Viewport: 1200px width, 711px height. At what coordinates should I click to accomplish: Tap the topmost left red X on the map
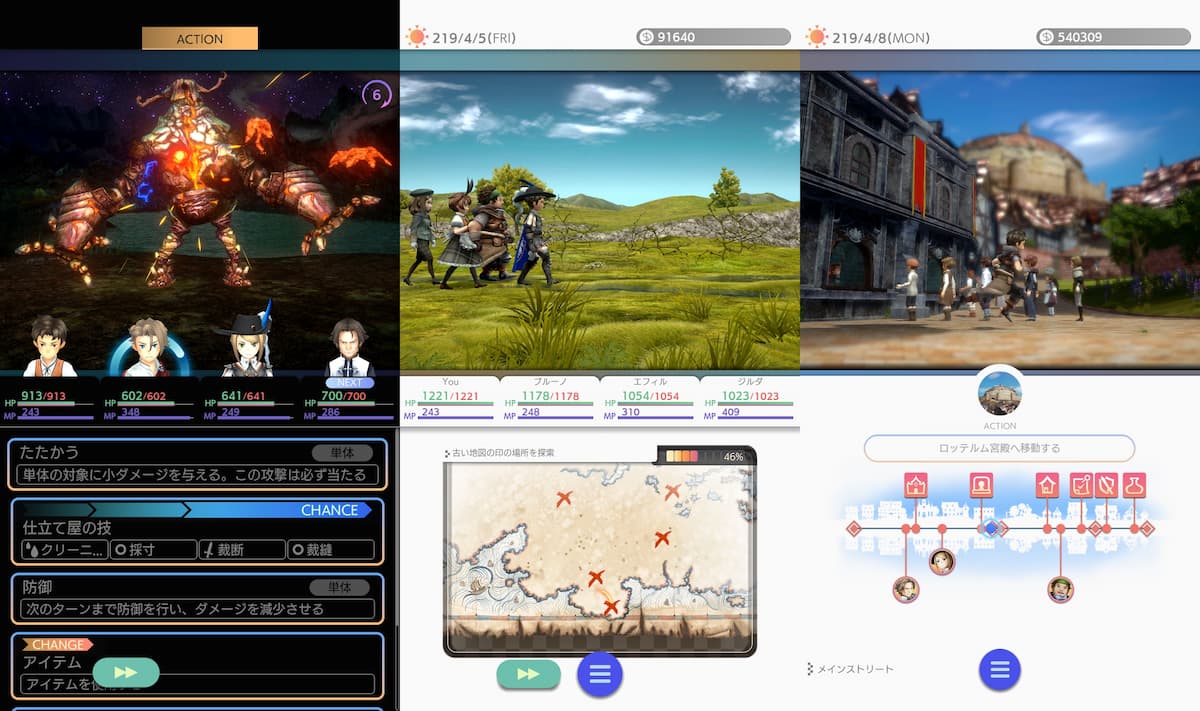[564, 497]
